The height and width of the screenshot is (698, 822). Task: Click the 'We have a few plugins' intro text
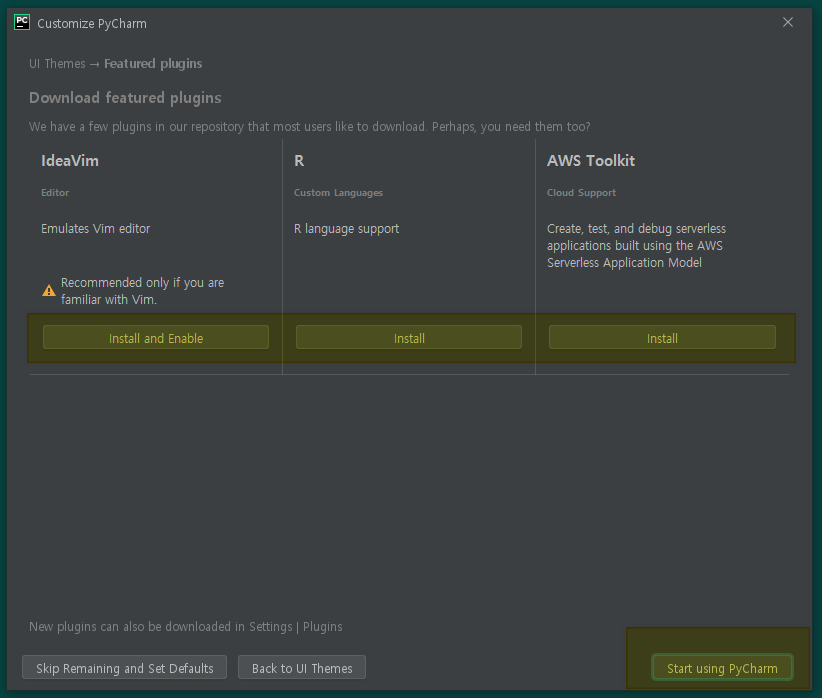[x=309, y=127]
